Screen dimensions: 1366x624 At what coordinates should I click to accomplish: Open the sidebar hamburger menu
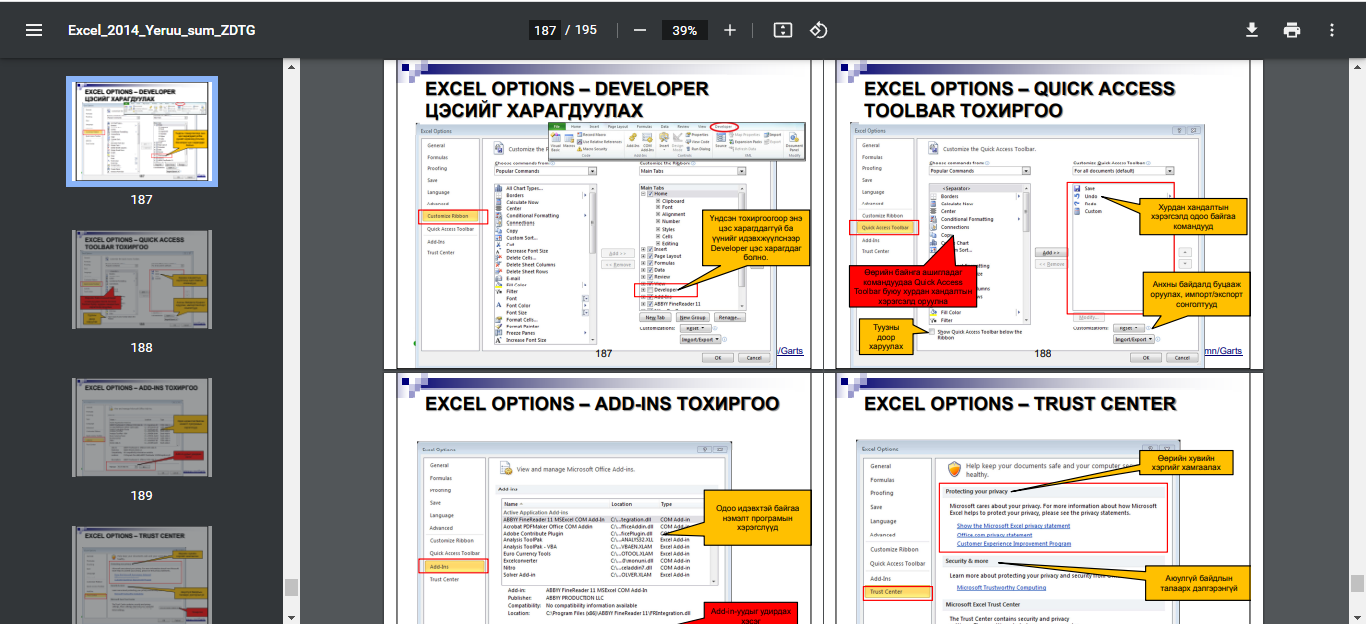pos(34,30)
